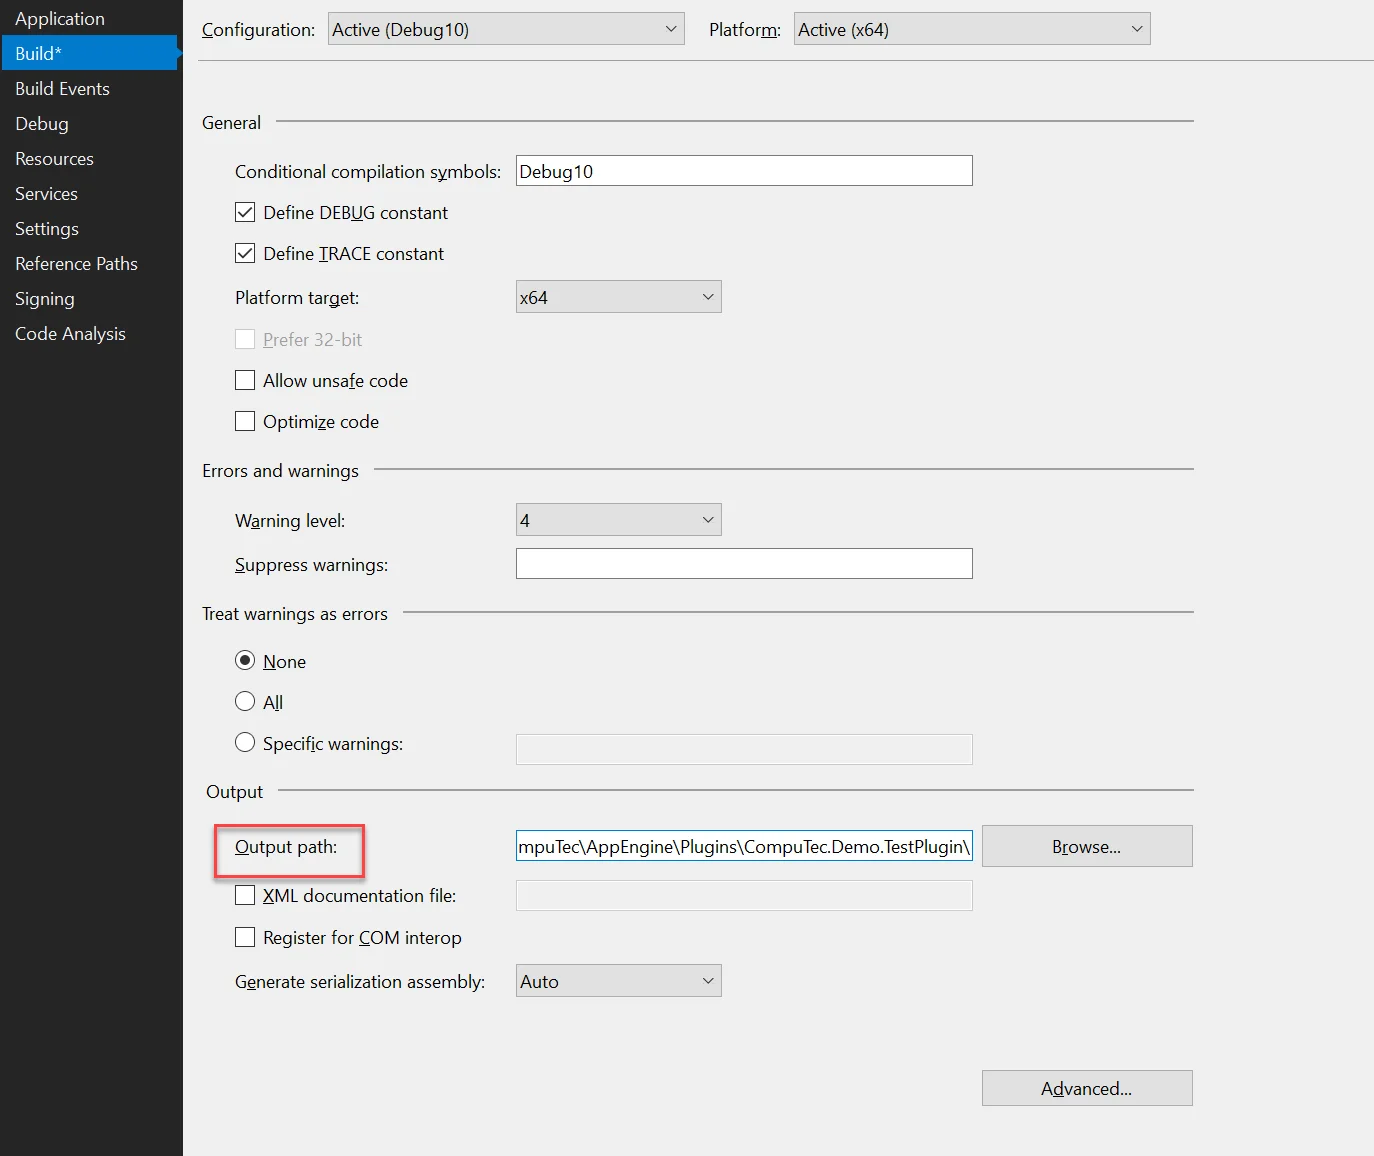Open the Advanced build settings
Viewport: 1374px width, 1156px height.
click(x=1086, y=1088)
